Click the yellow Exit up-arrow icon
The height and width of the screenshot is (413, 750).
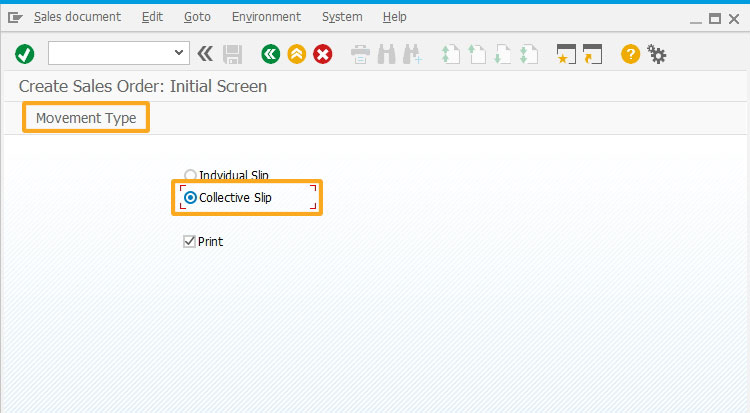(x=297, y=54)
